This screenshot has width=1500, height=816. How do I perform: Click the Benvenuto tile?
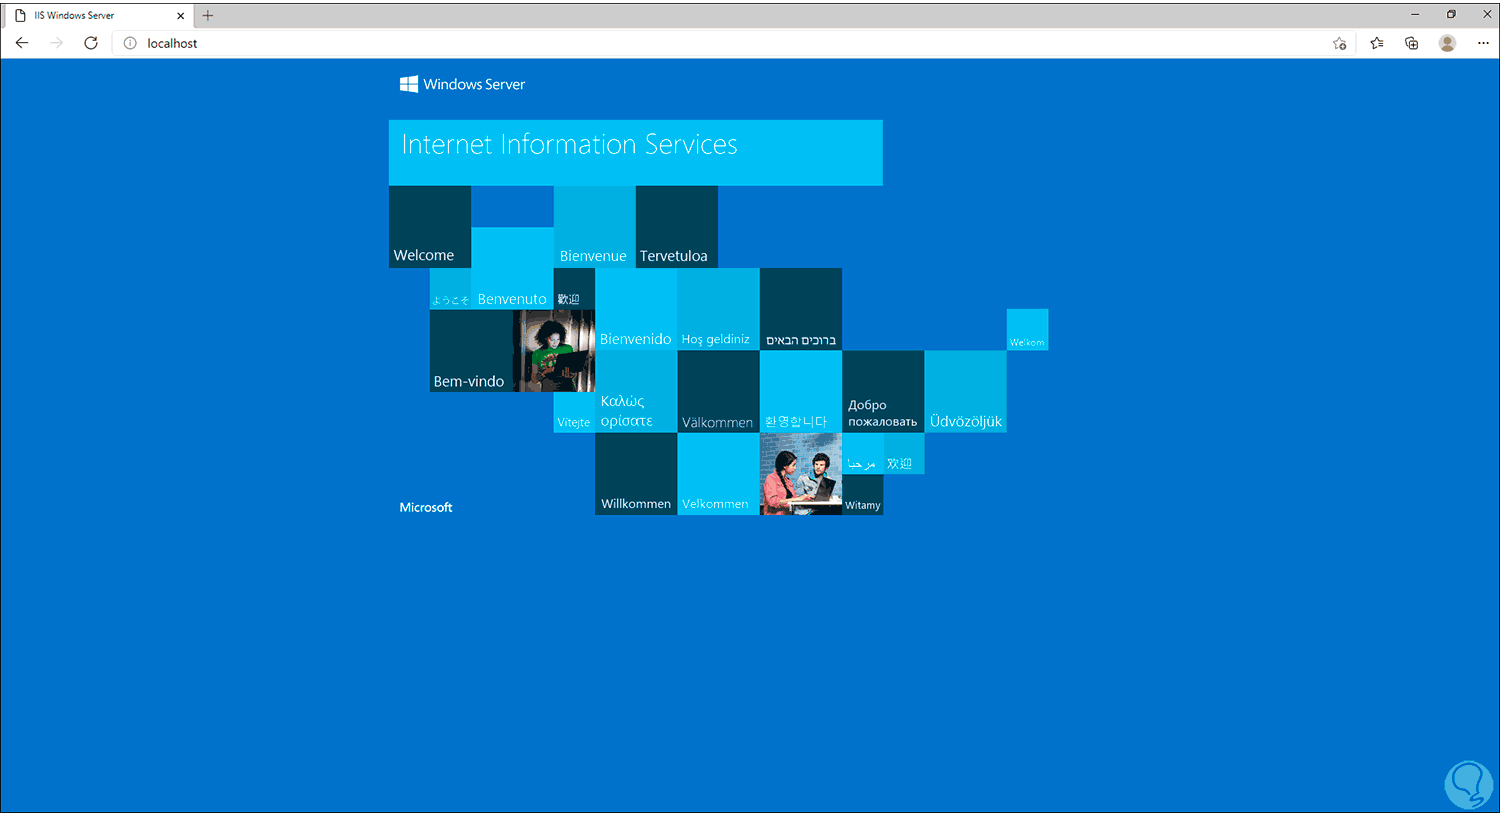(x=512, y=268)
